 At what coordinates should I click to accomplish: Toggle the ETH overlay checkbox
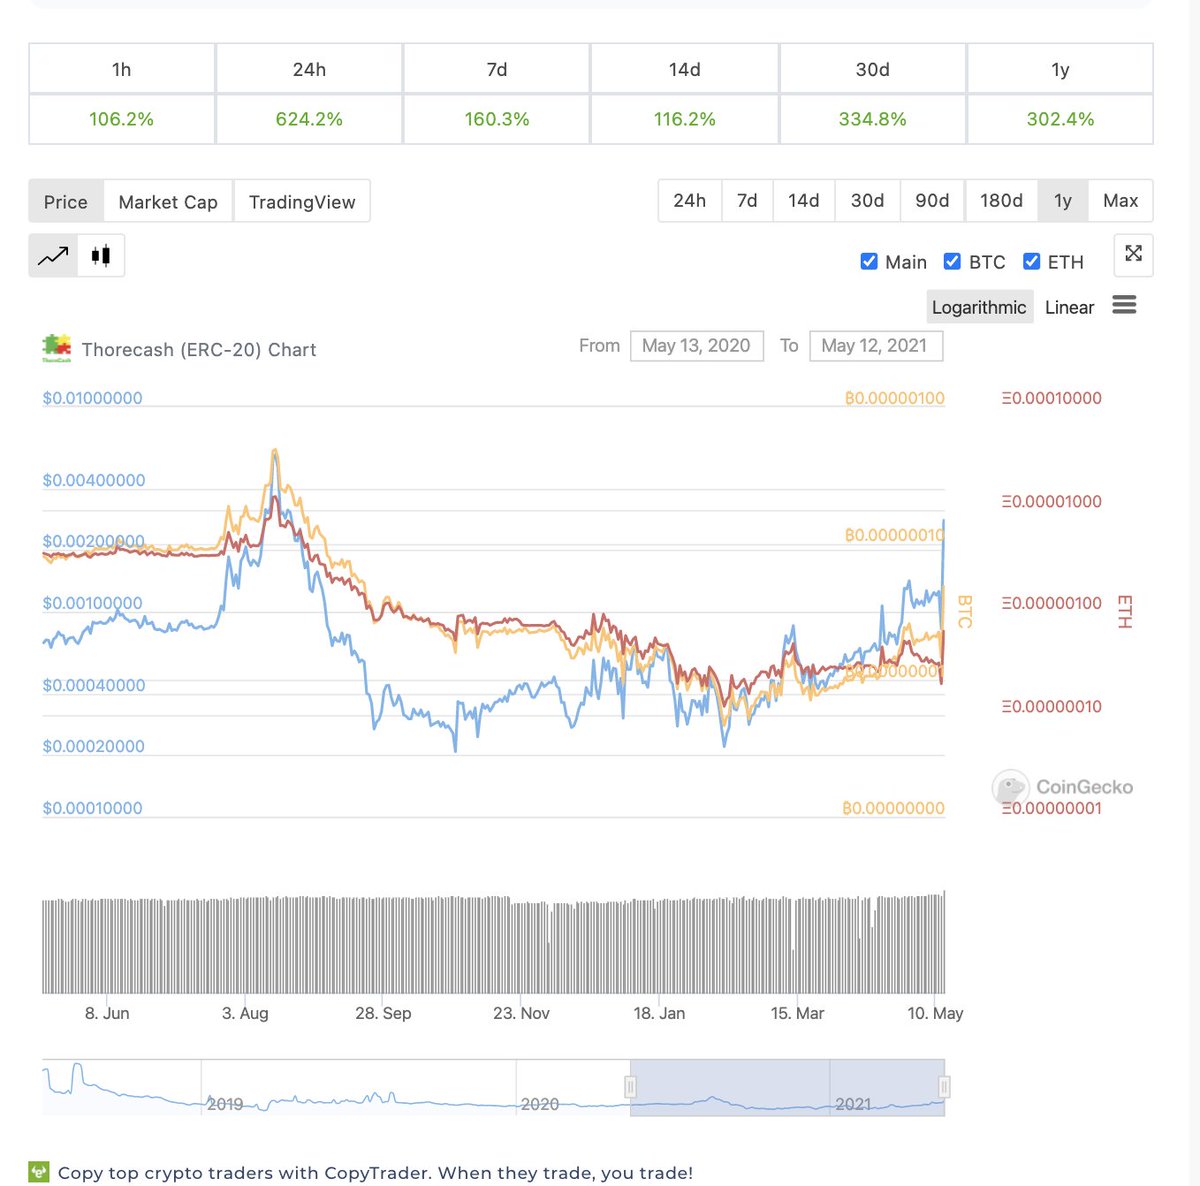[1031, 261]
